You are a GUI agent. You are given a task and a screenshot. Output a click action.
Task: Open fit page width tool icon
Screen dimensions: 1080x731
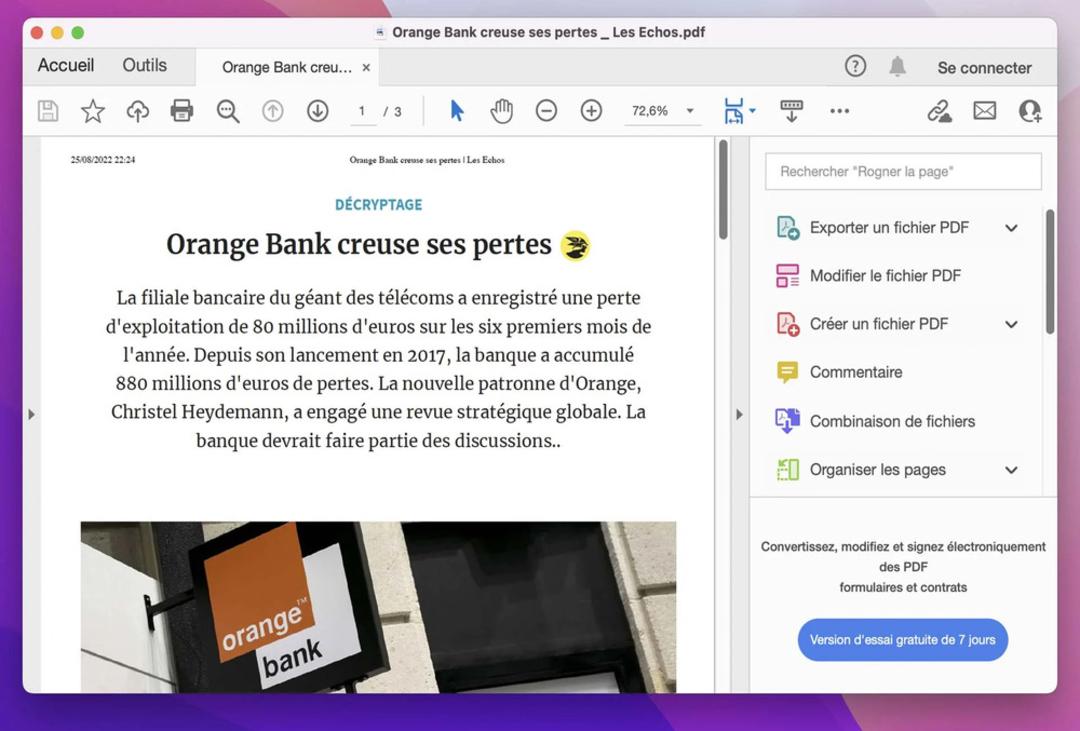point(734,111)
